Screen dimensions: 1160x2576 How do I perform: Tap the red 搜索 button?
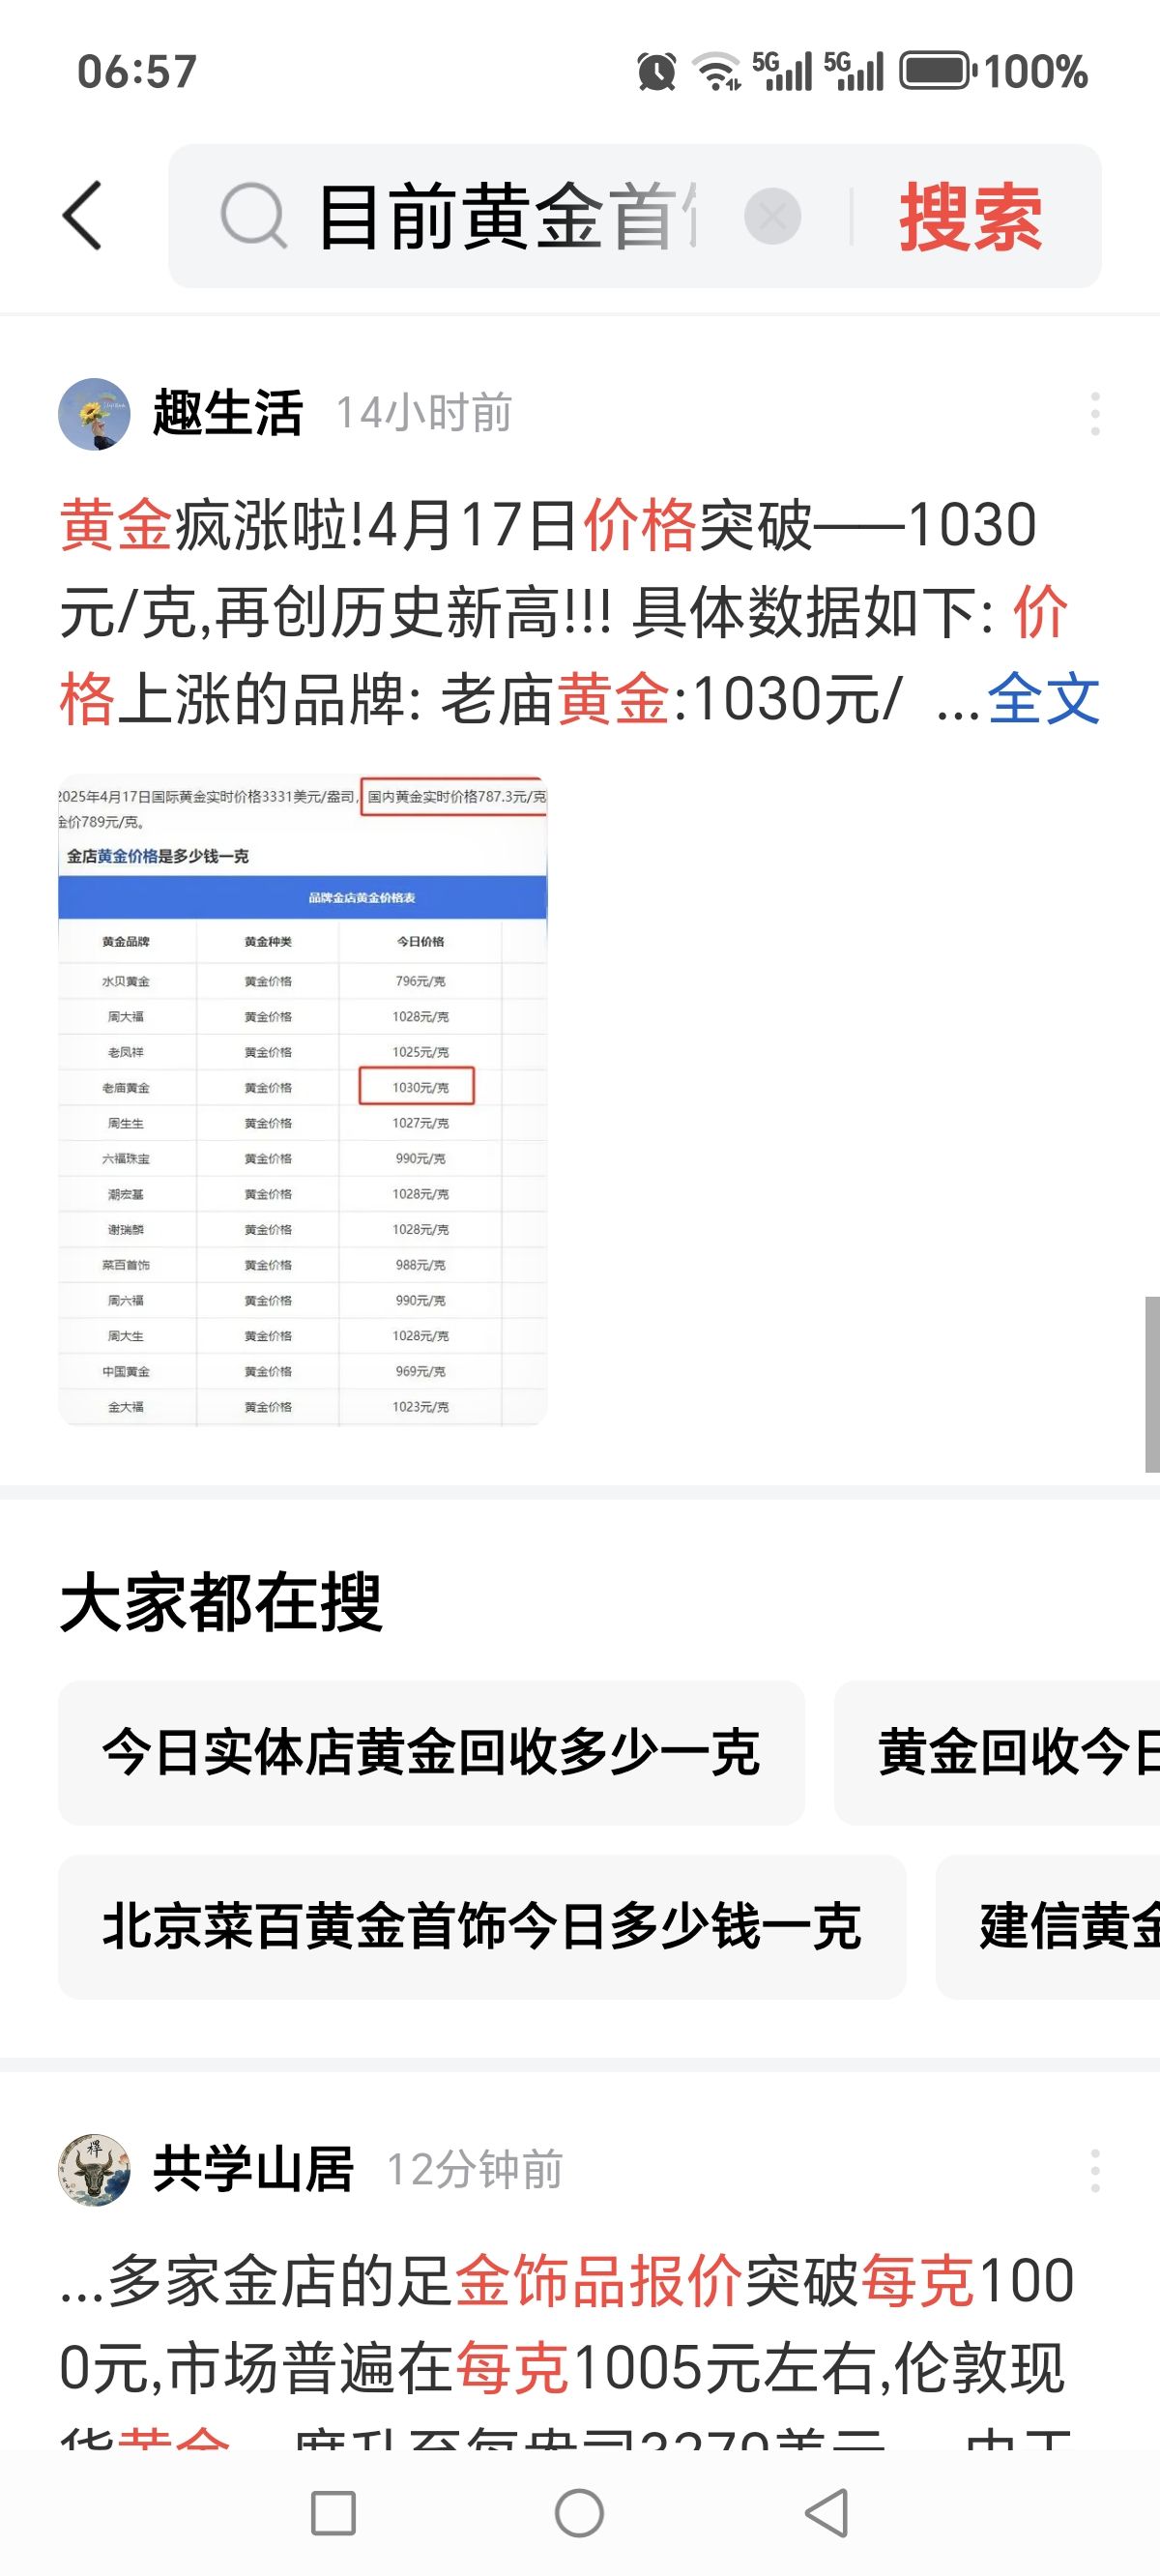click(x=970, y=217)
